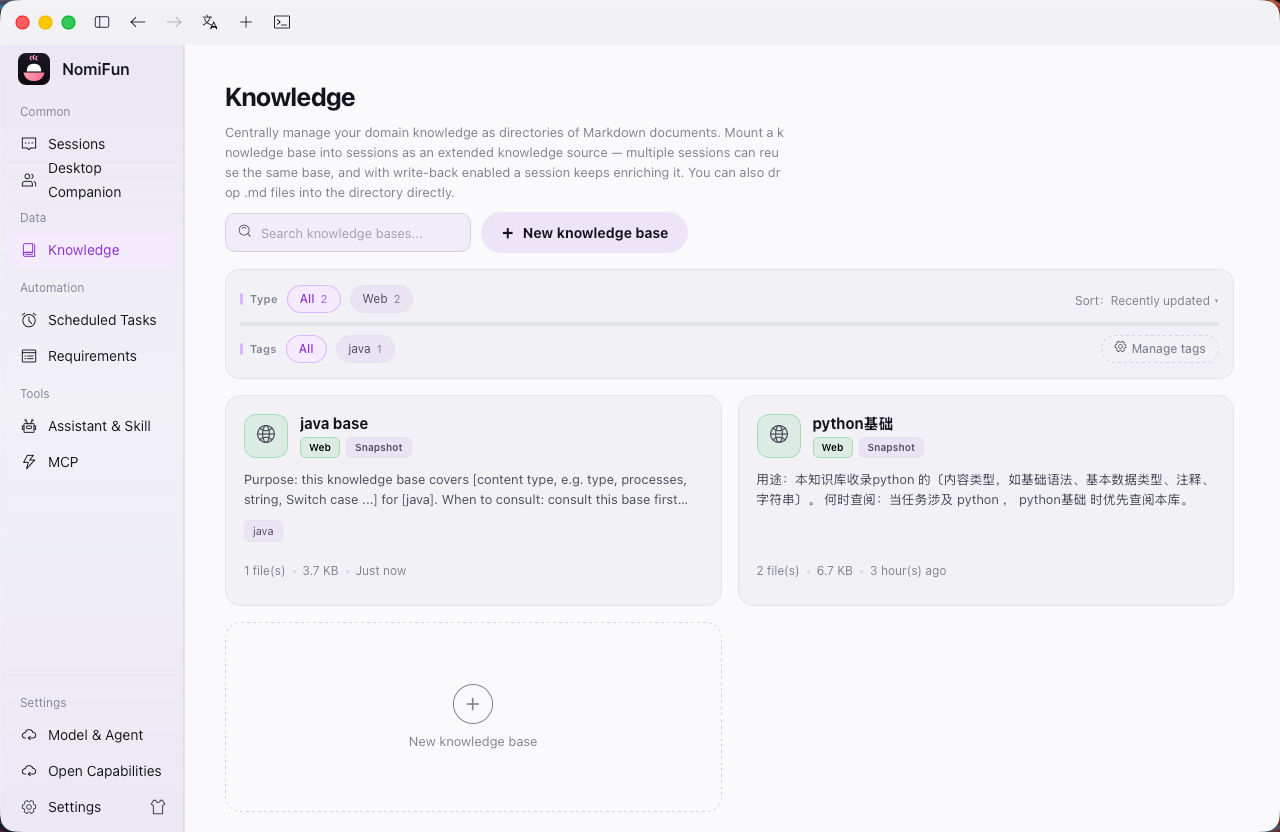Click the Sessions chat icon

point(29,144)
